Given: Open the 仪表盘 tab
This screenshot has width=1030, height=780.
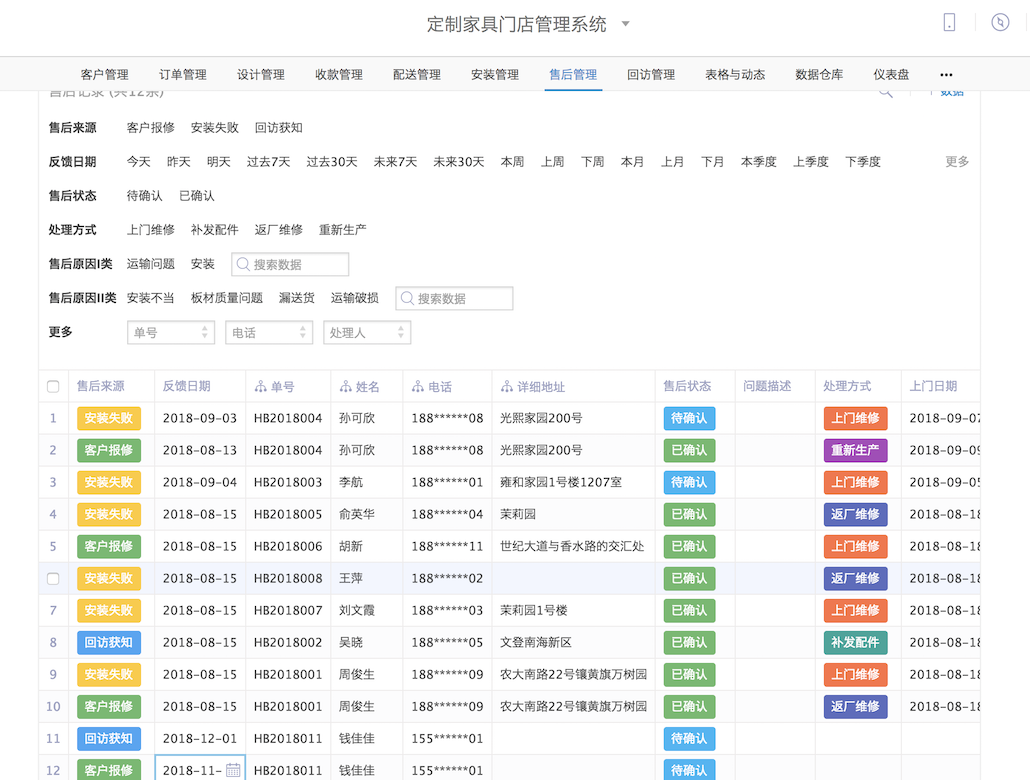Looking at the screenshot, I should click(x=891, y=75).
